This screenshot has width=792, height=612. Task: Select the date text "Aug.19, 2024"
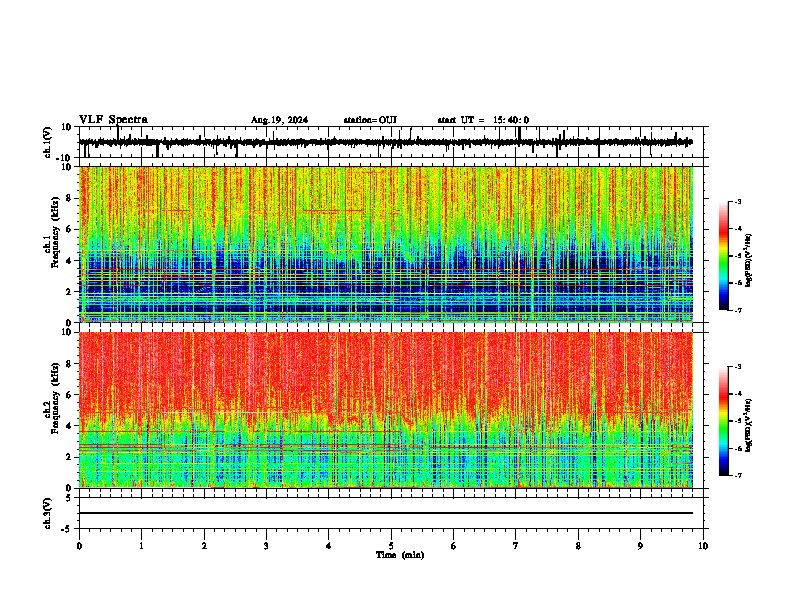click(x=279, y=120)
